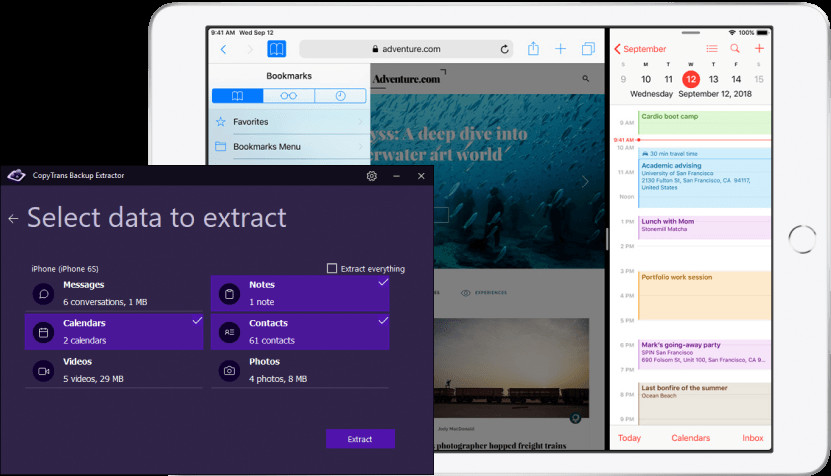This screenshot has width=831, height=476.
Task: Add a new Calendar event
Action: click(759, 49)
